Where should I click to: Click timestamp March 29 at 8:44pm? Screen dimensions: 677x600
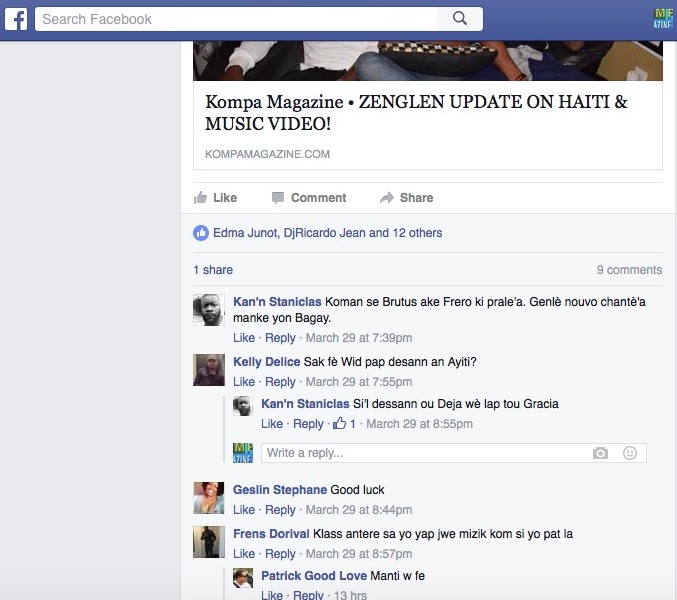[x=359, y=510]
